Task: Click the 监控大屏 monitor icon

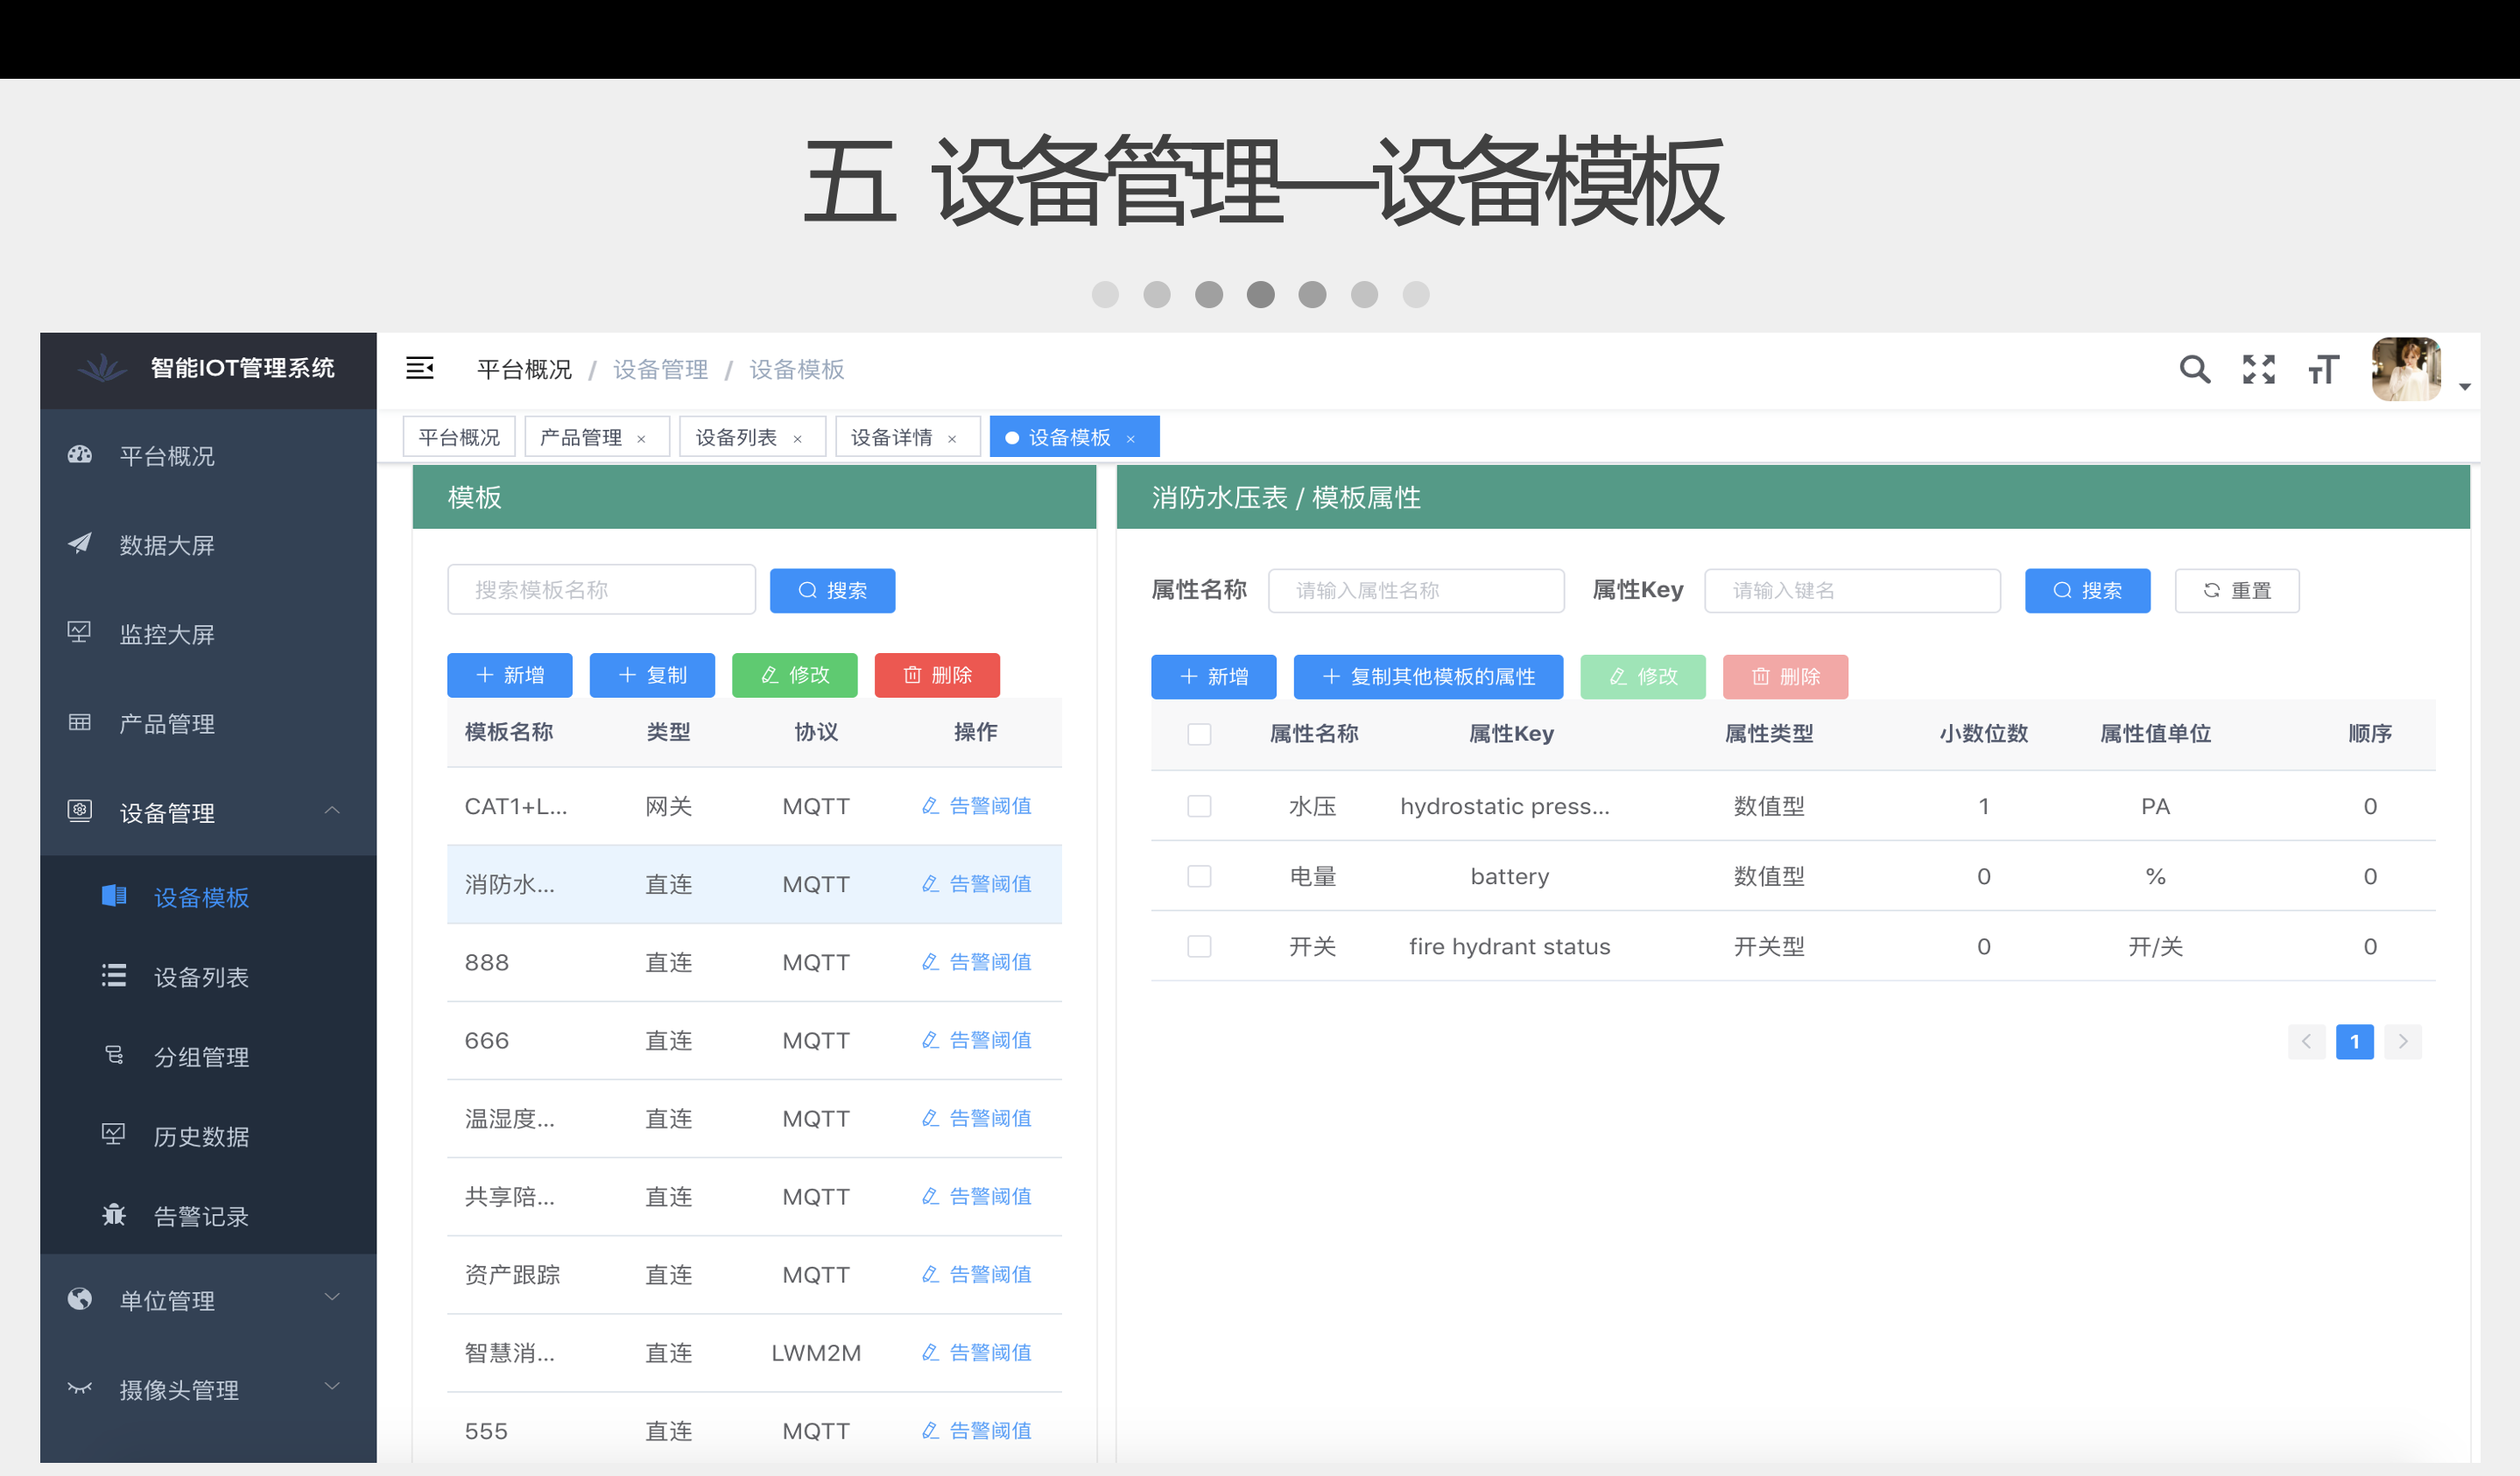Action: (x=80, y=632)
